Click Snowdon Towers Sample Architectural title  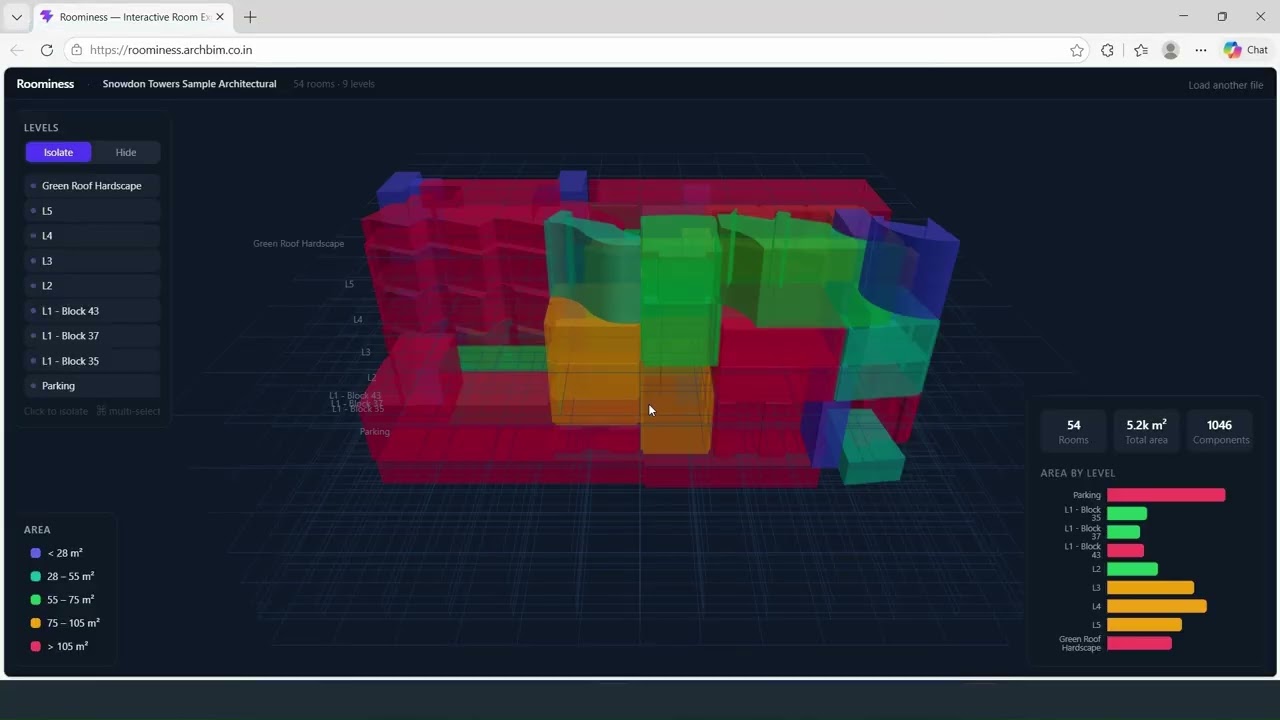pyautogui.click(x=189, y=84)
